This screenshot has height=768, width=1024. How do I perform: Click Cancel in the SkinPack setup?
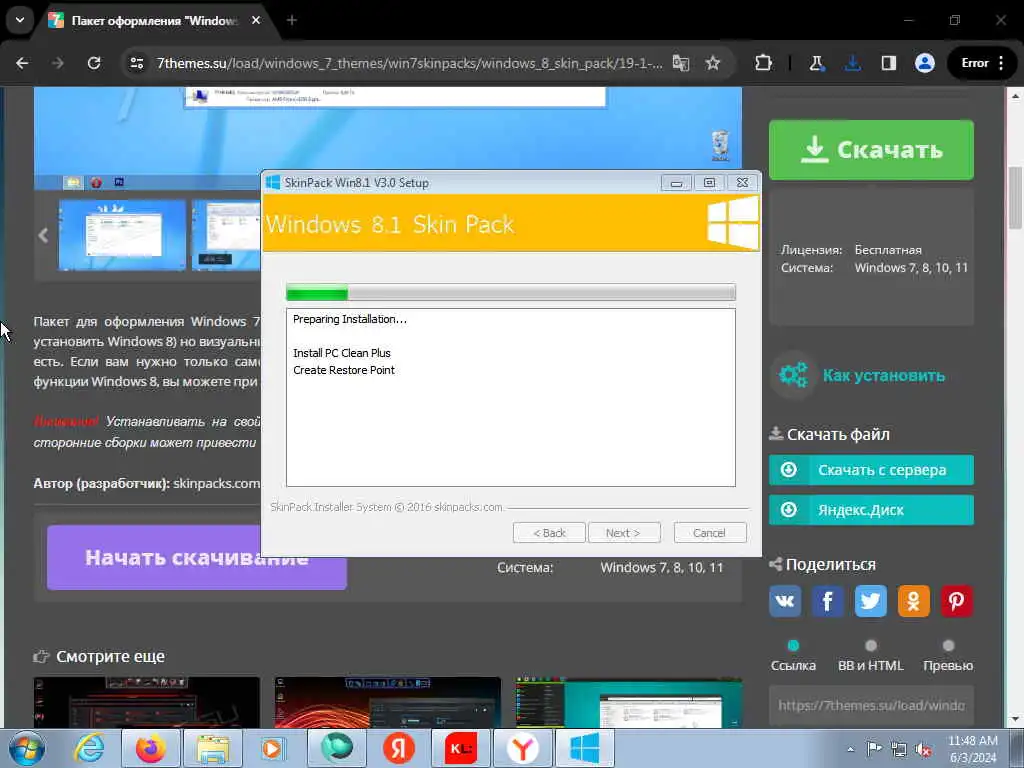point(710,533)
